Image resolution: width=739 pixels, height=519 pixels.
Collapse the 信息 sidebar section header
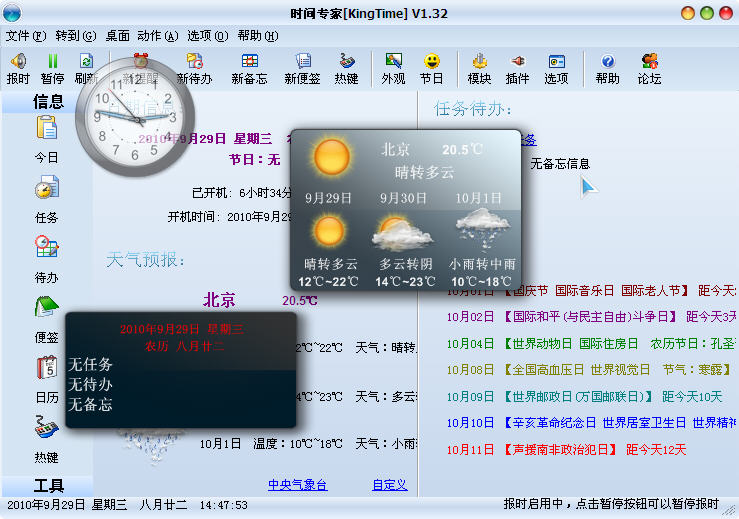point(48,101)
